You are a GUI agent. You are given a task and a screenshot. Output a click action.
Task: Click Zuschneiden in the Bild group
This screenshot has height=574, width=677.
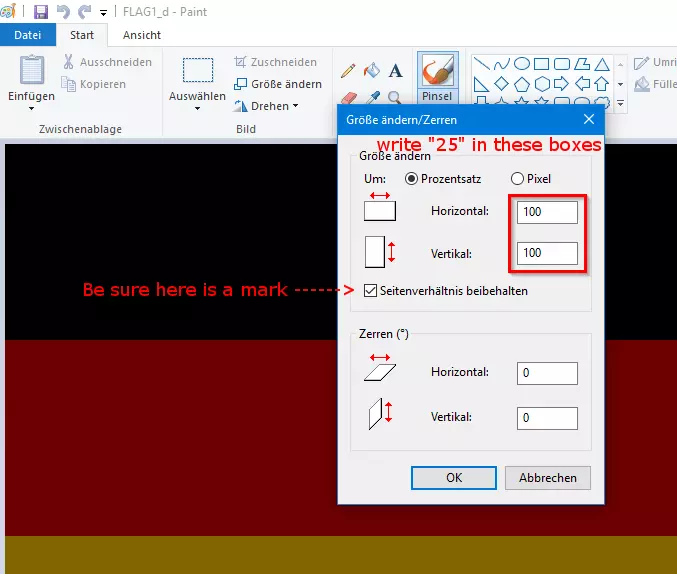275,62
